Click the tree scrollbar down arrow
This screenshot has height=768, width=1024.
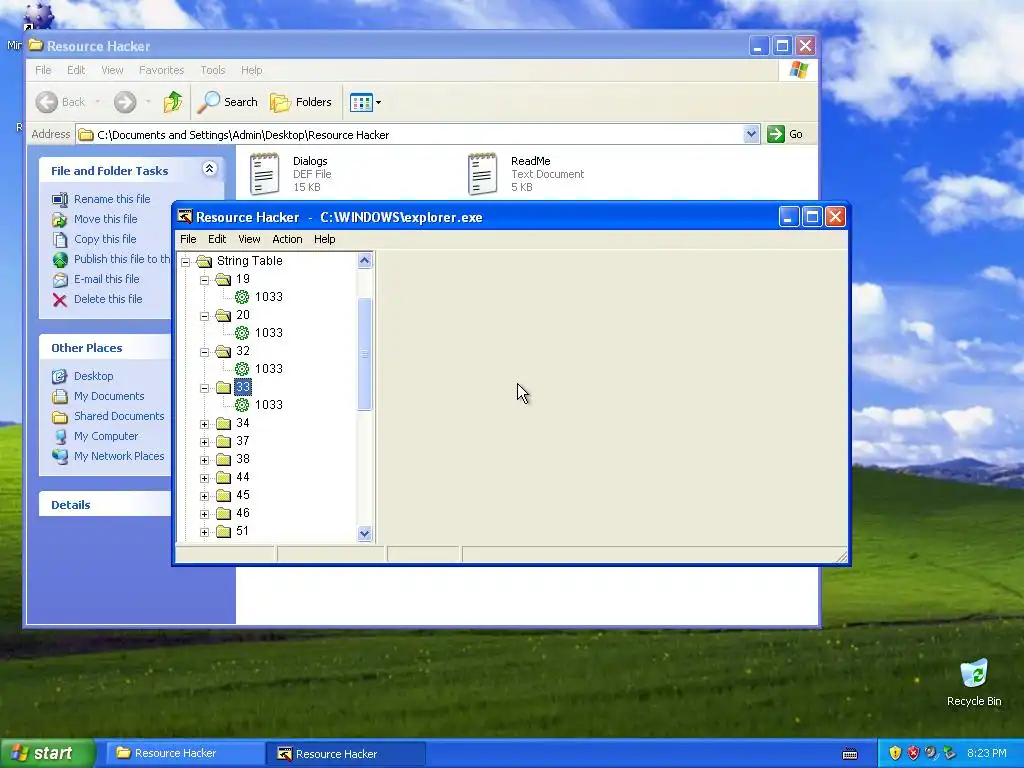[364, 534]
